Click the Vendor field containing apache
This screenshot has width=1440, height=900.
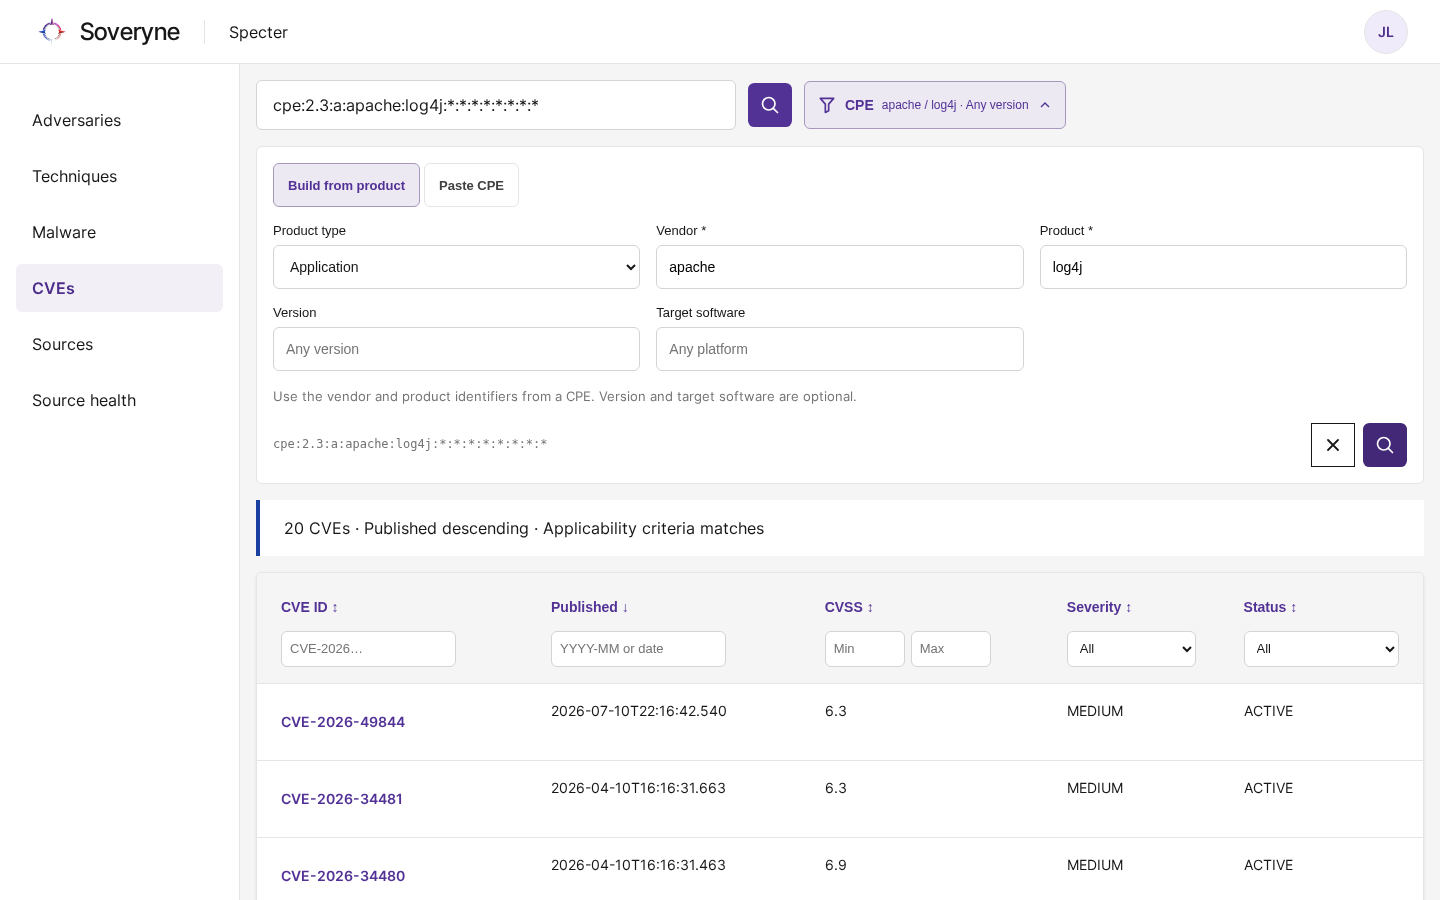(x=840, y=267)
